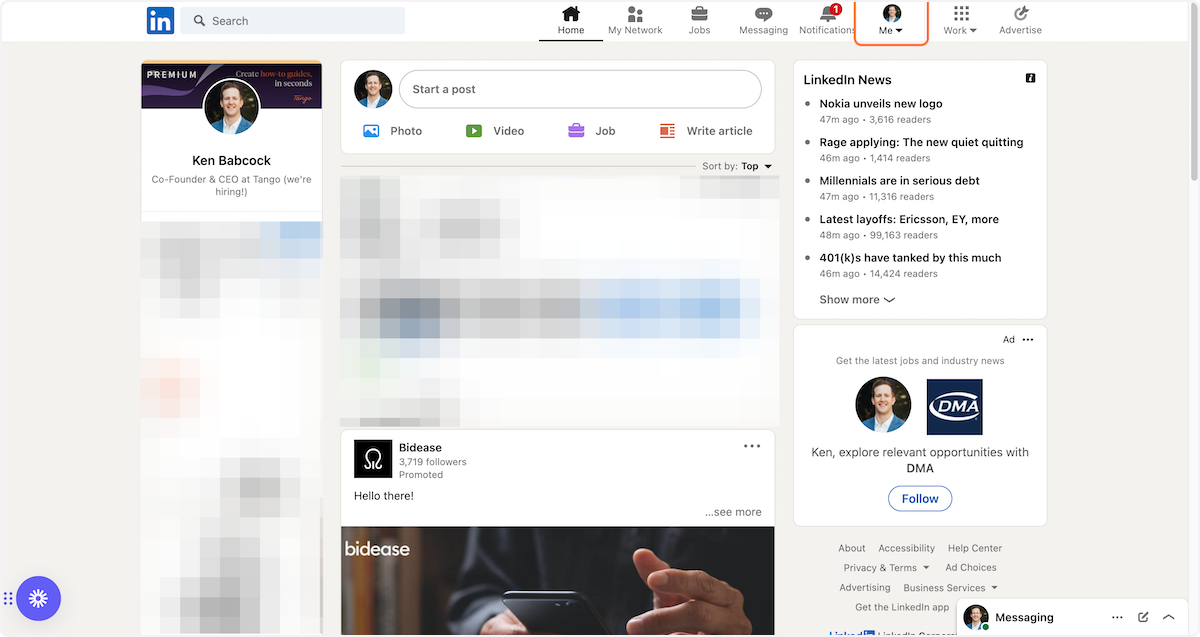Open Latest layoffs: Ericsson, EY, more
Screen dimensions: 1200x637
tap(909, 219)
